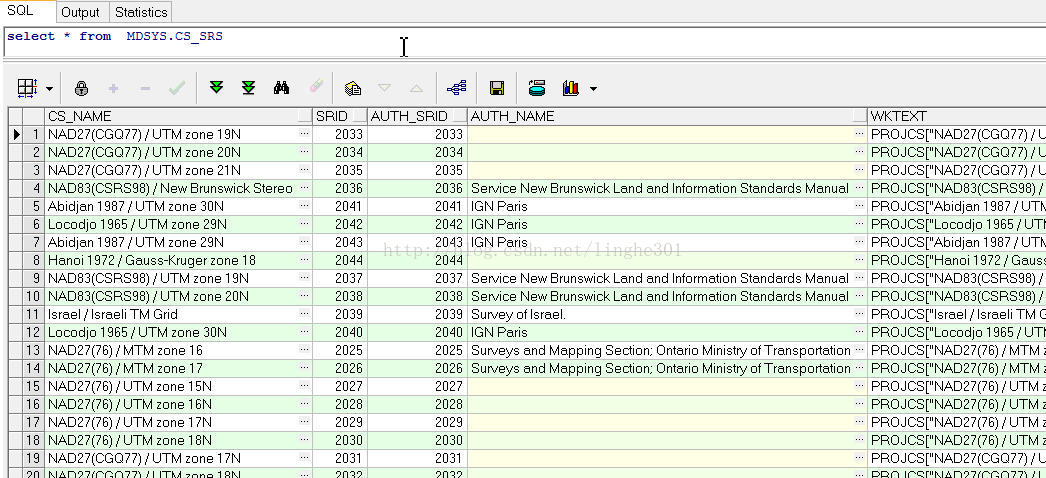Screen dimensions: 1046x478
Task: Click inside the SQL query editor
Action: [x=524, y=43]
